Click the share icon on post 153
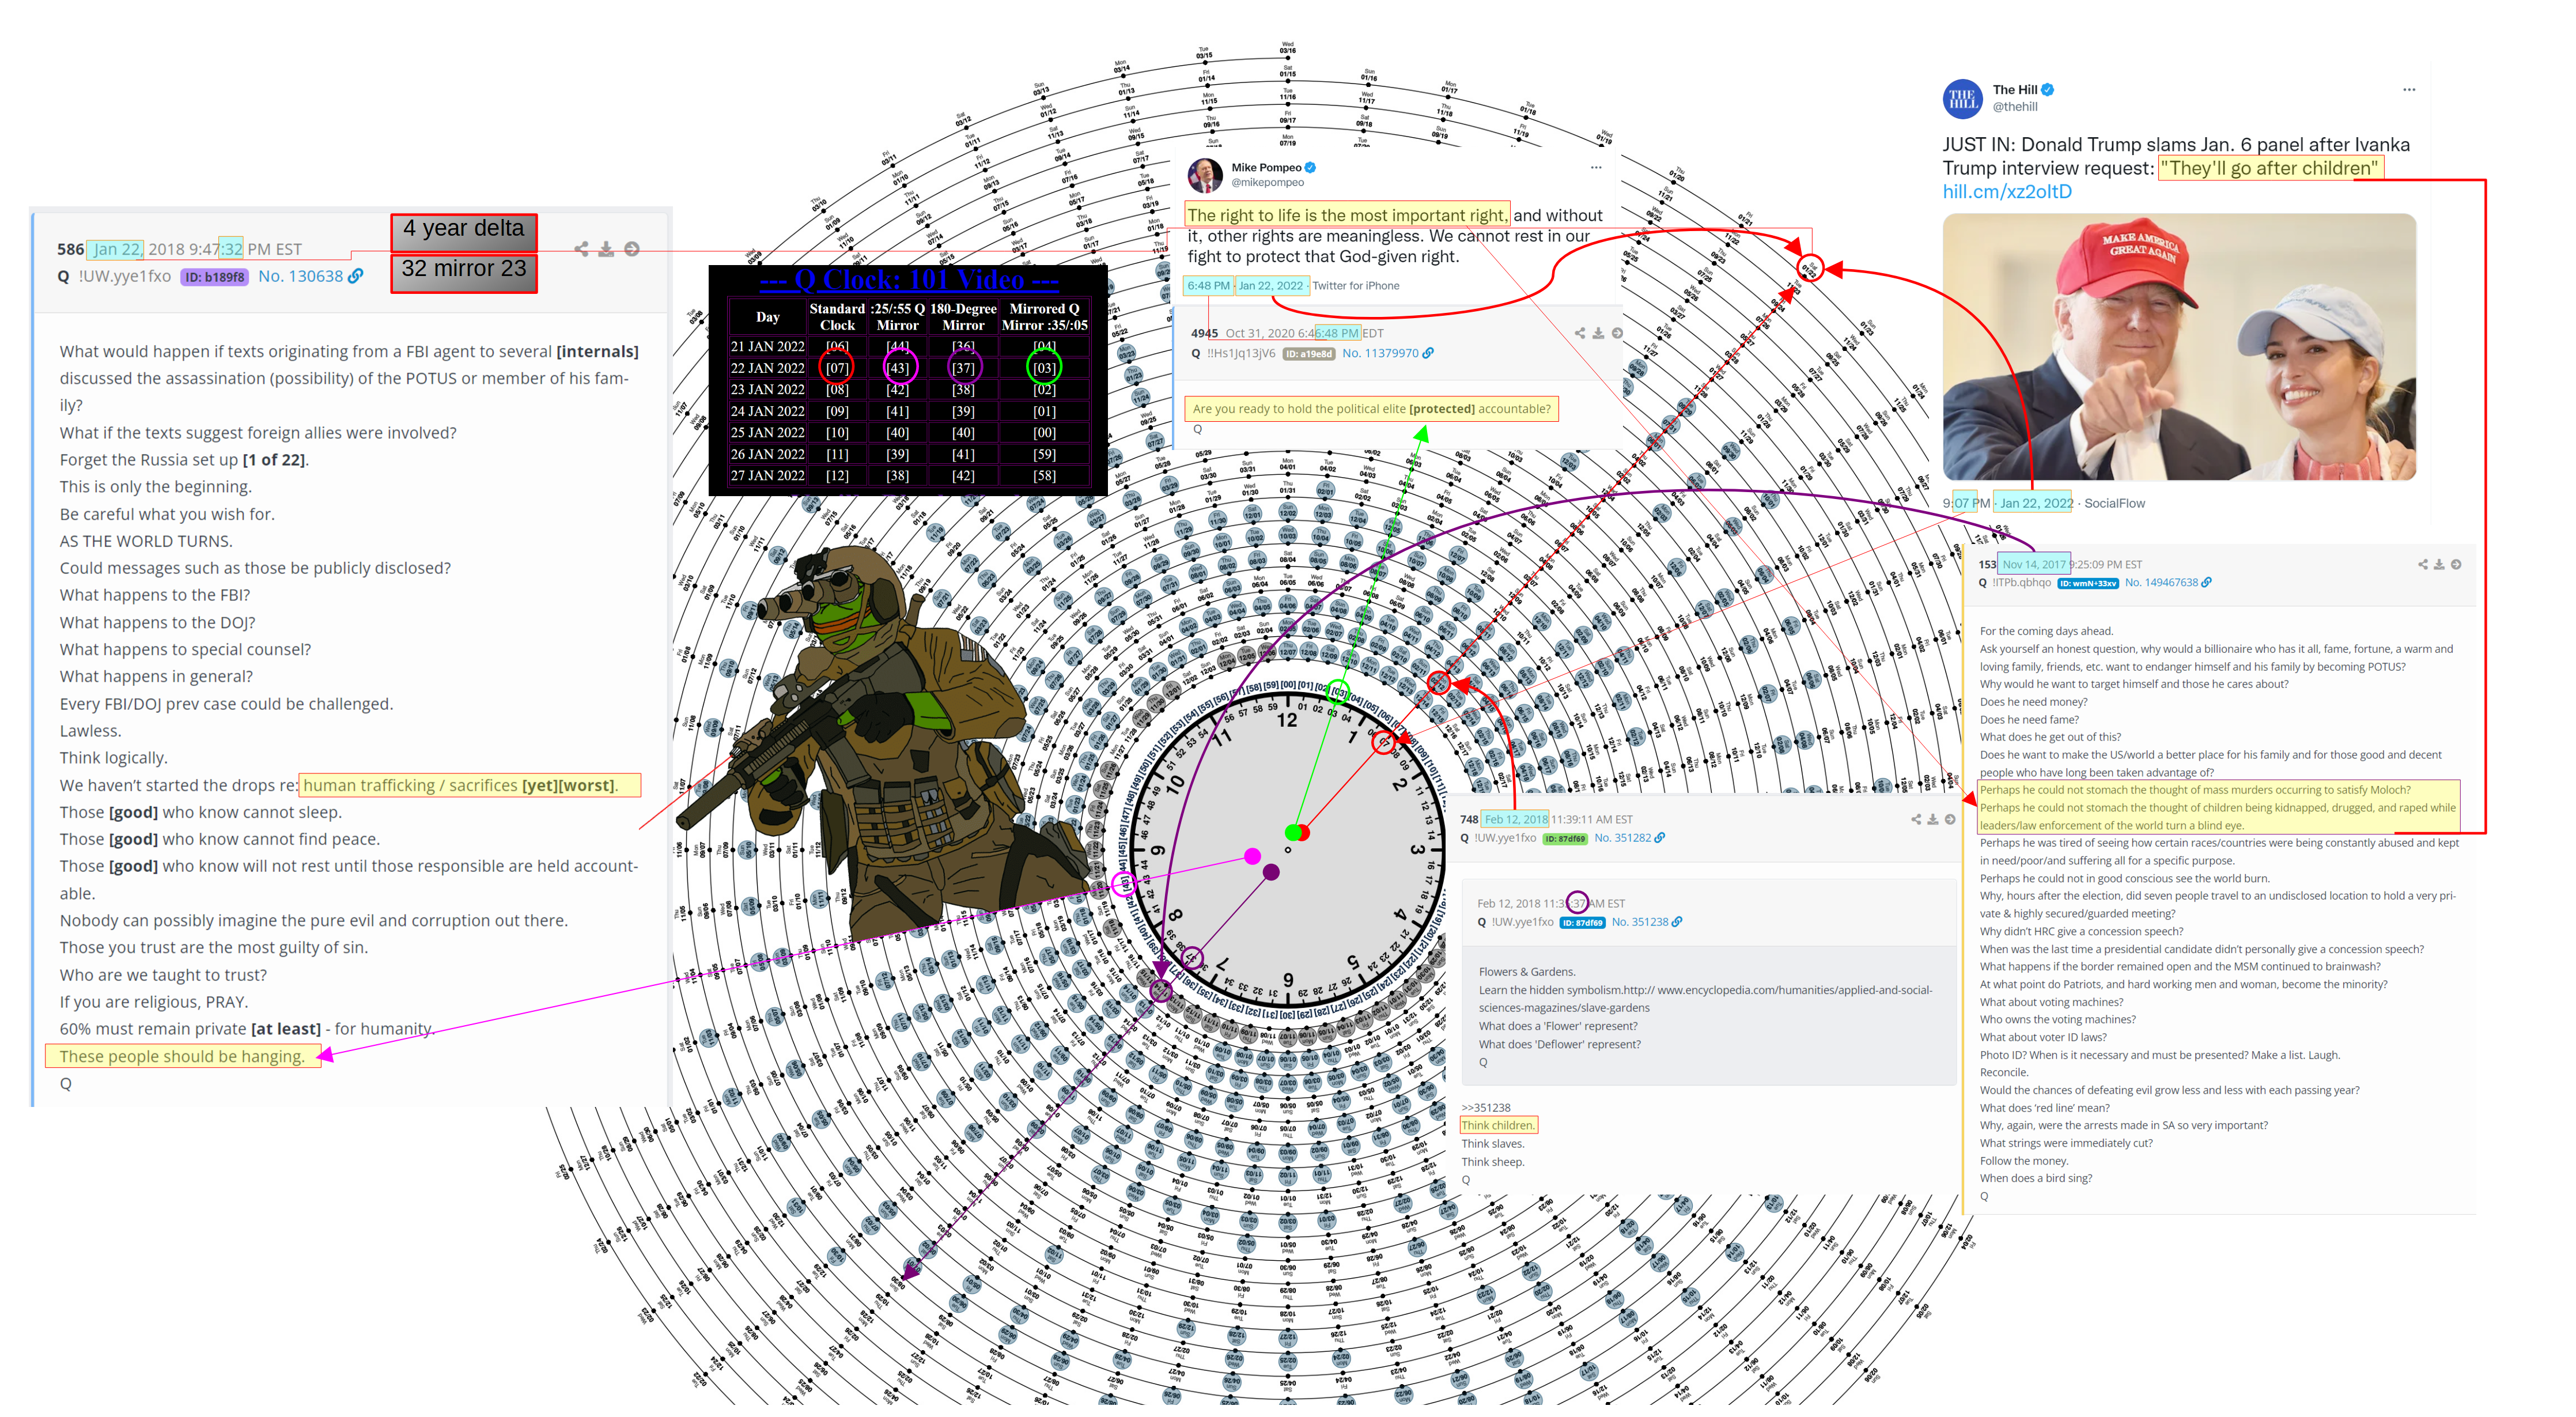This screenshot has width=2576, height=1417. click(x=2423, y=564)
